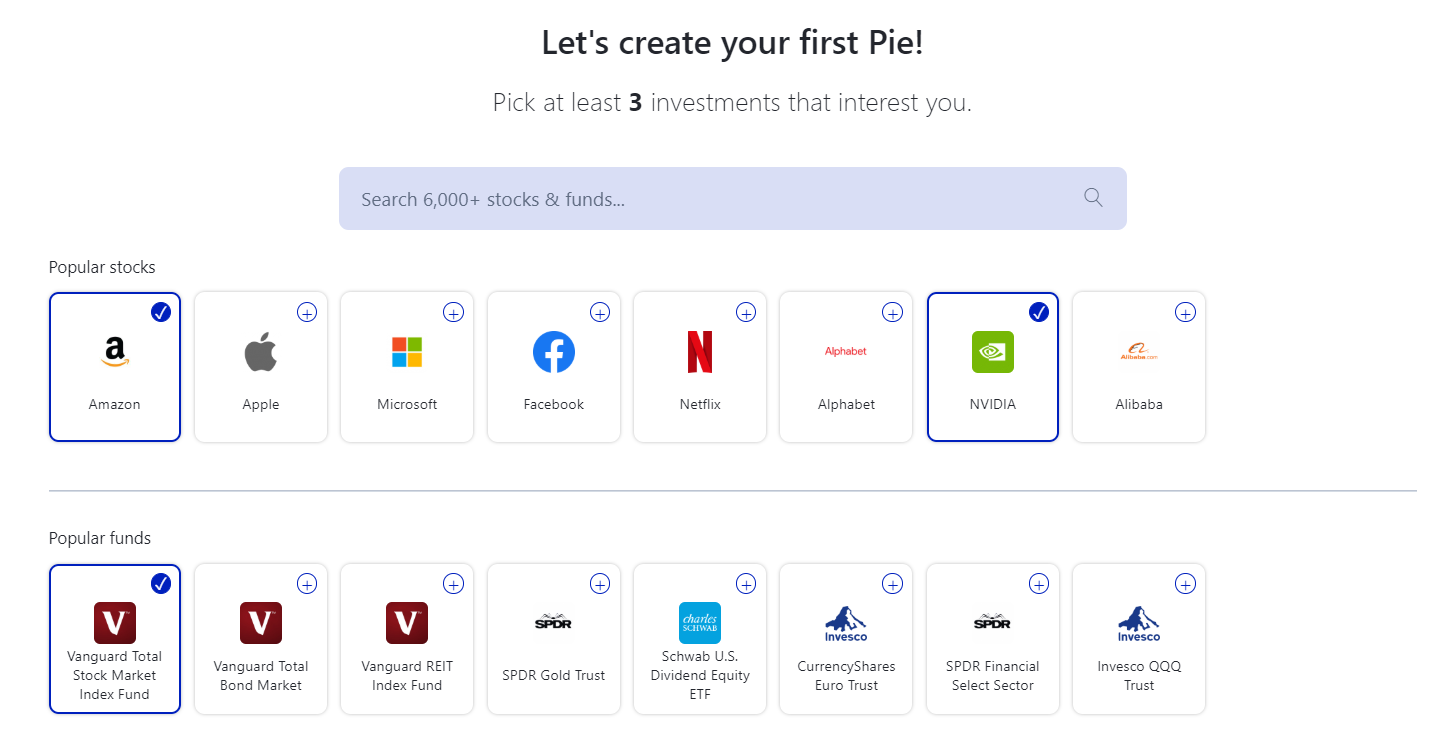Uncheck Vanguard Total Stock Market Index Fund
Viewport: 1456px width, 749px height.
point(161,583)
